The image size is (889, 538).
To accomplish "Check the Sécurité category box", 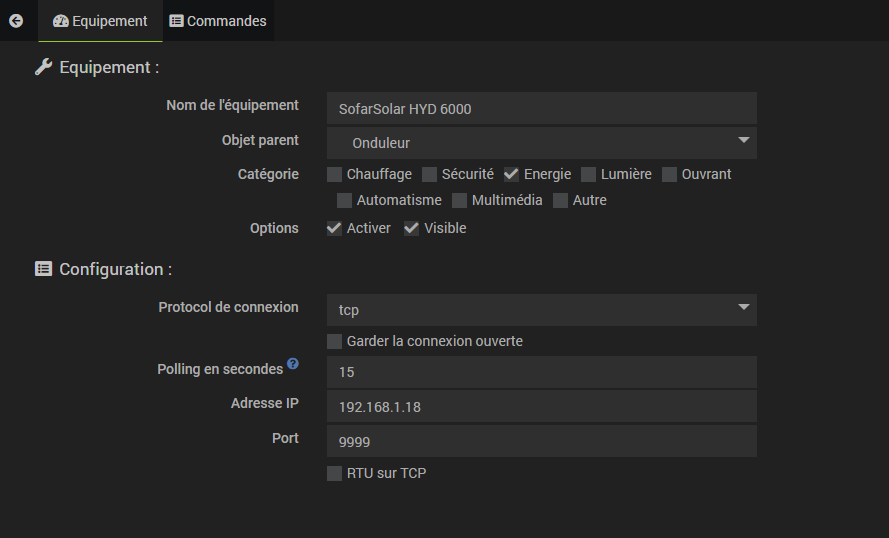I will [429, 175].
